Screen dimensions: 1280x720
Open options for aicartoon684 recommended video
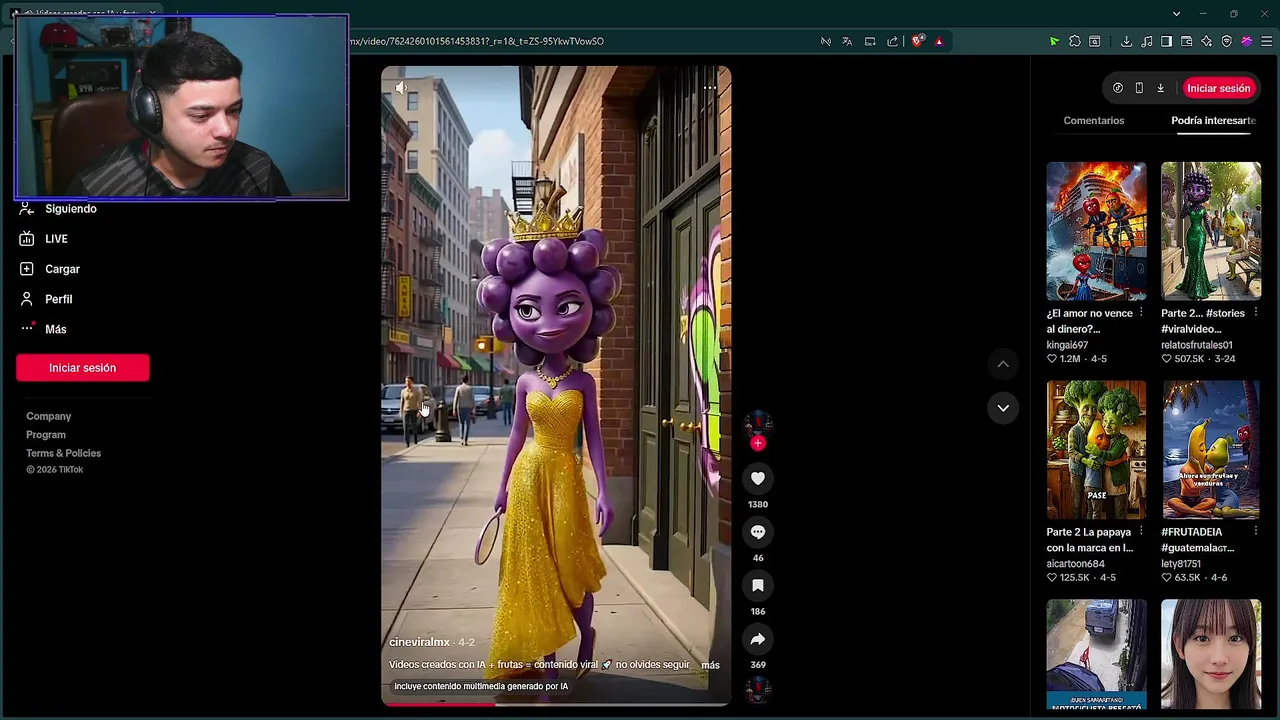1141,532
